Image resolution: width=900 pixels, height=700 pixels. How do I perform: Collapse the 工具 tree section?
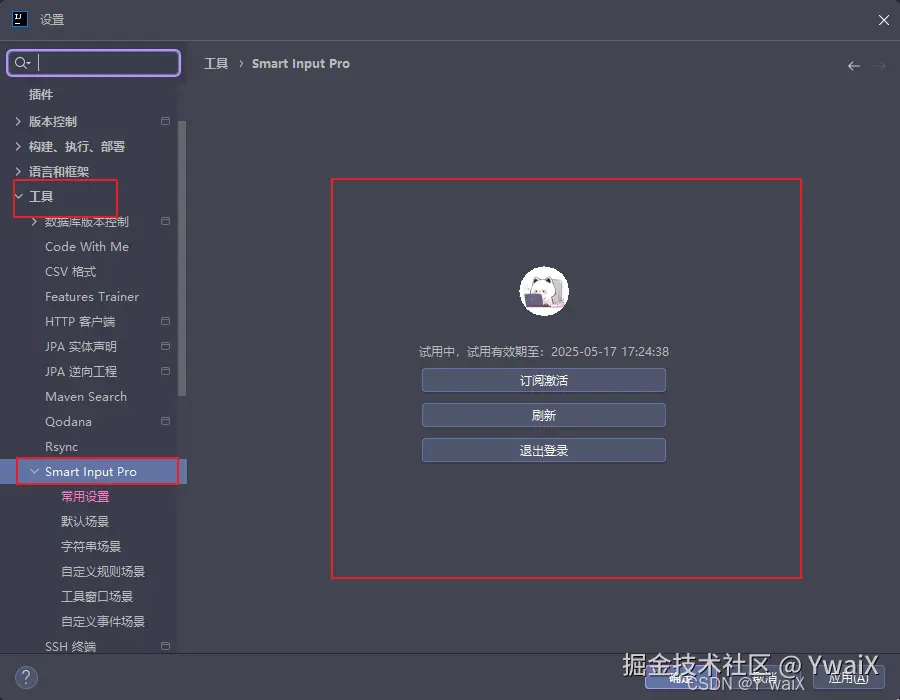click(x=17, y=196)
